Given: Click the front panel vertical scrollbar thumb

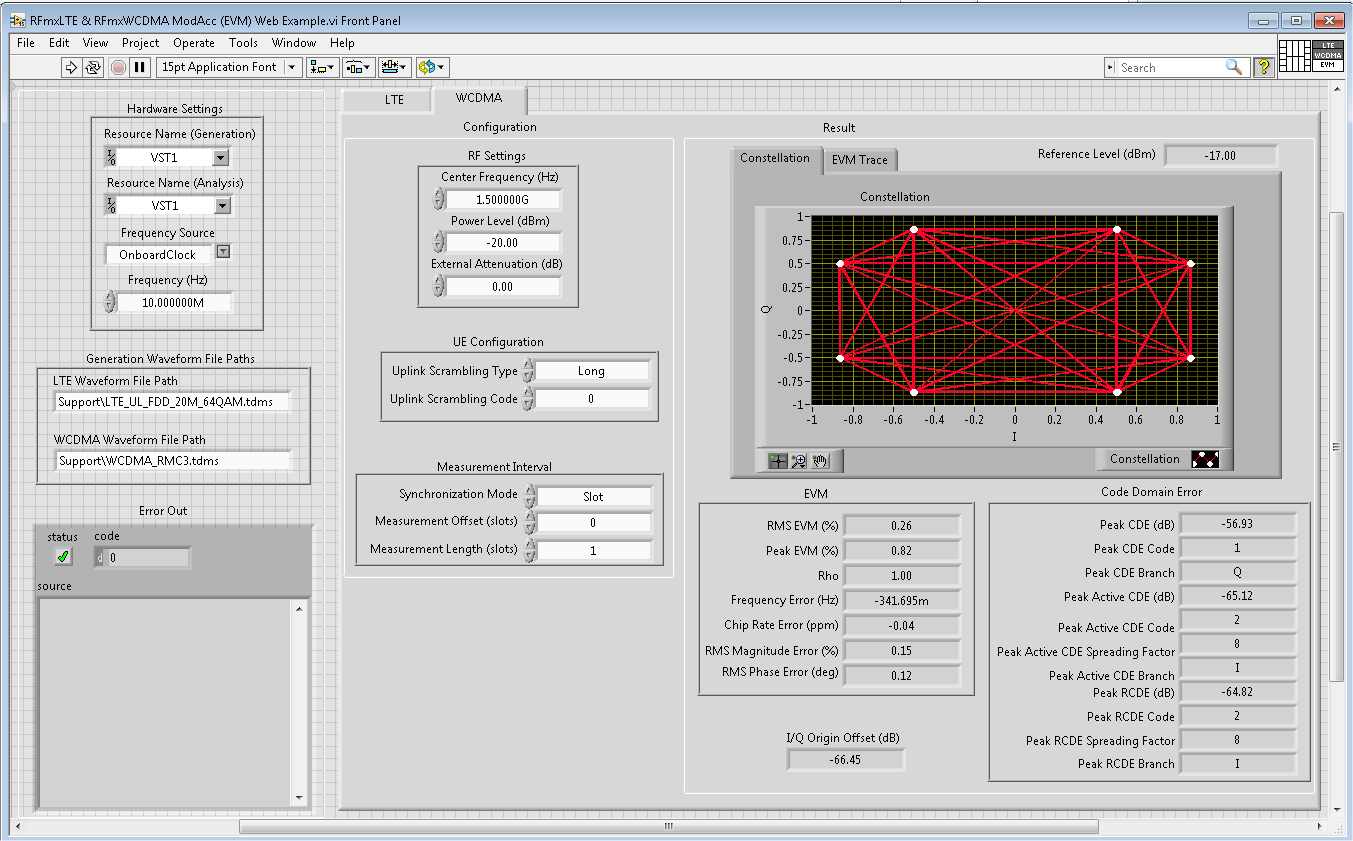Looking at the screenshot, I should coord(1337,448).
